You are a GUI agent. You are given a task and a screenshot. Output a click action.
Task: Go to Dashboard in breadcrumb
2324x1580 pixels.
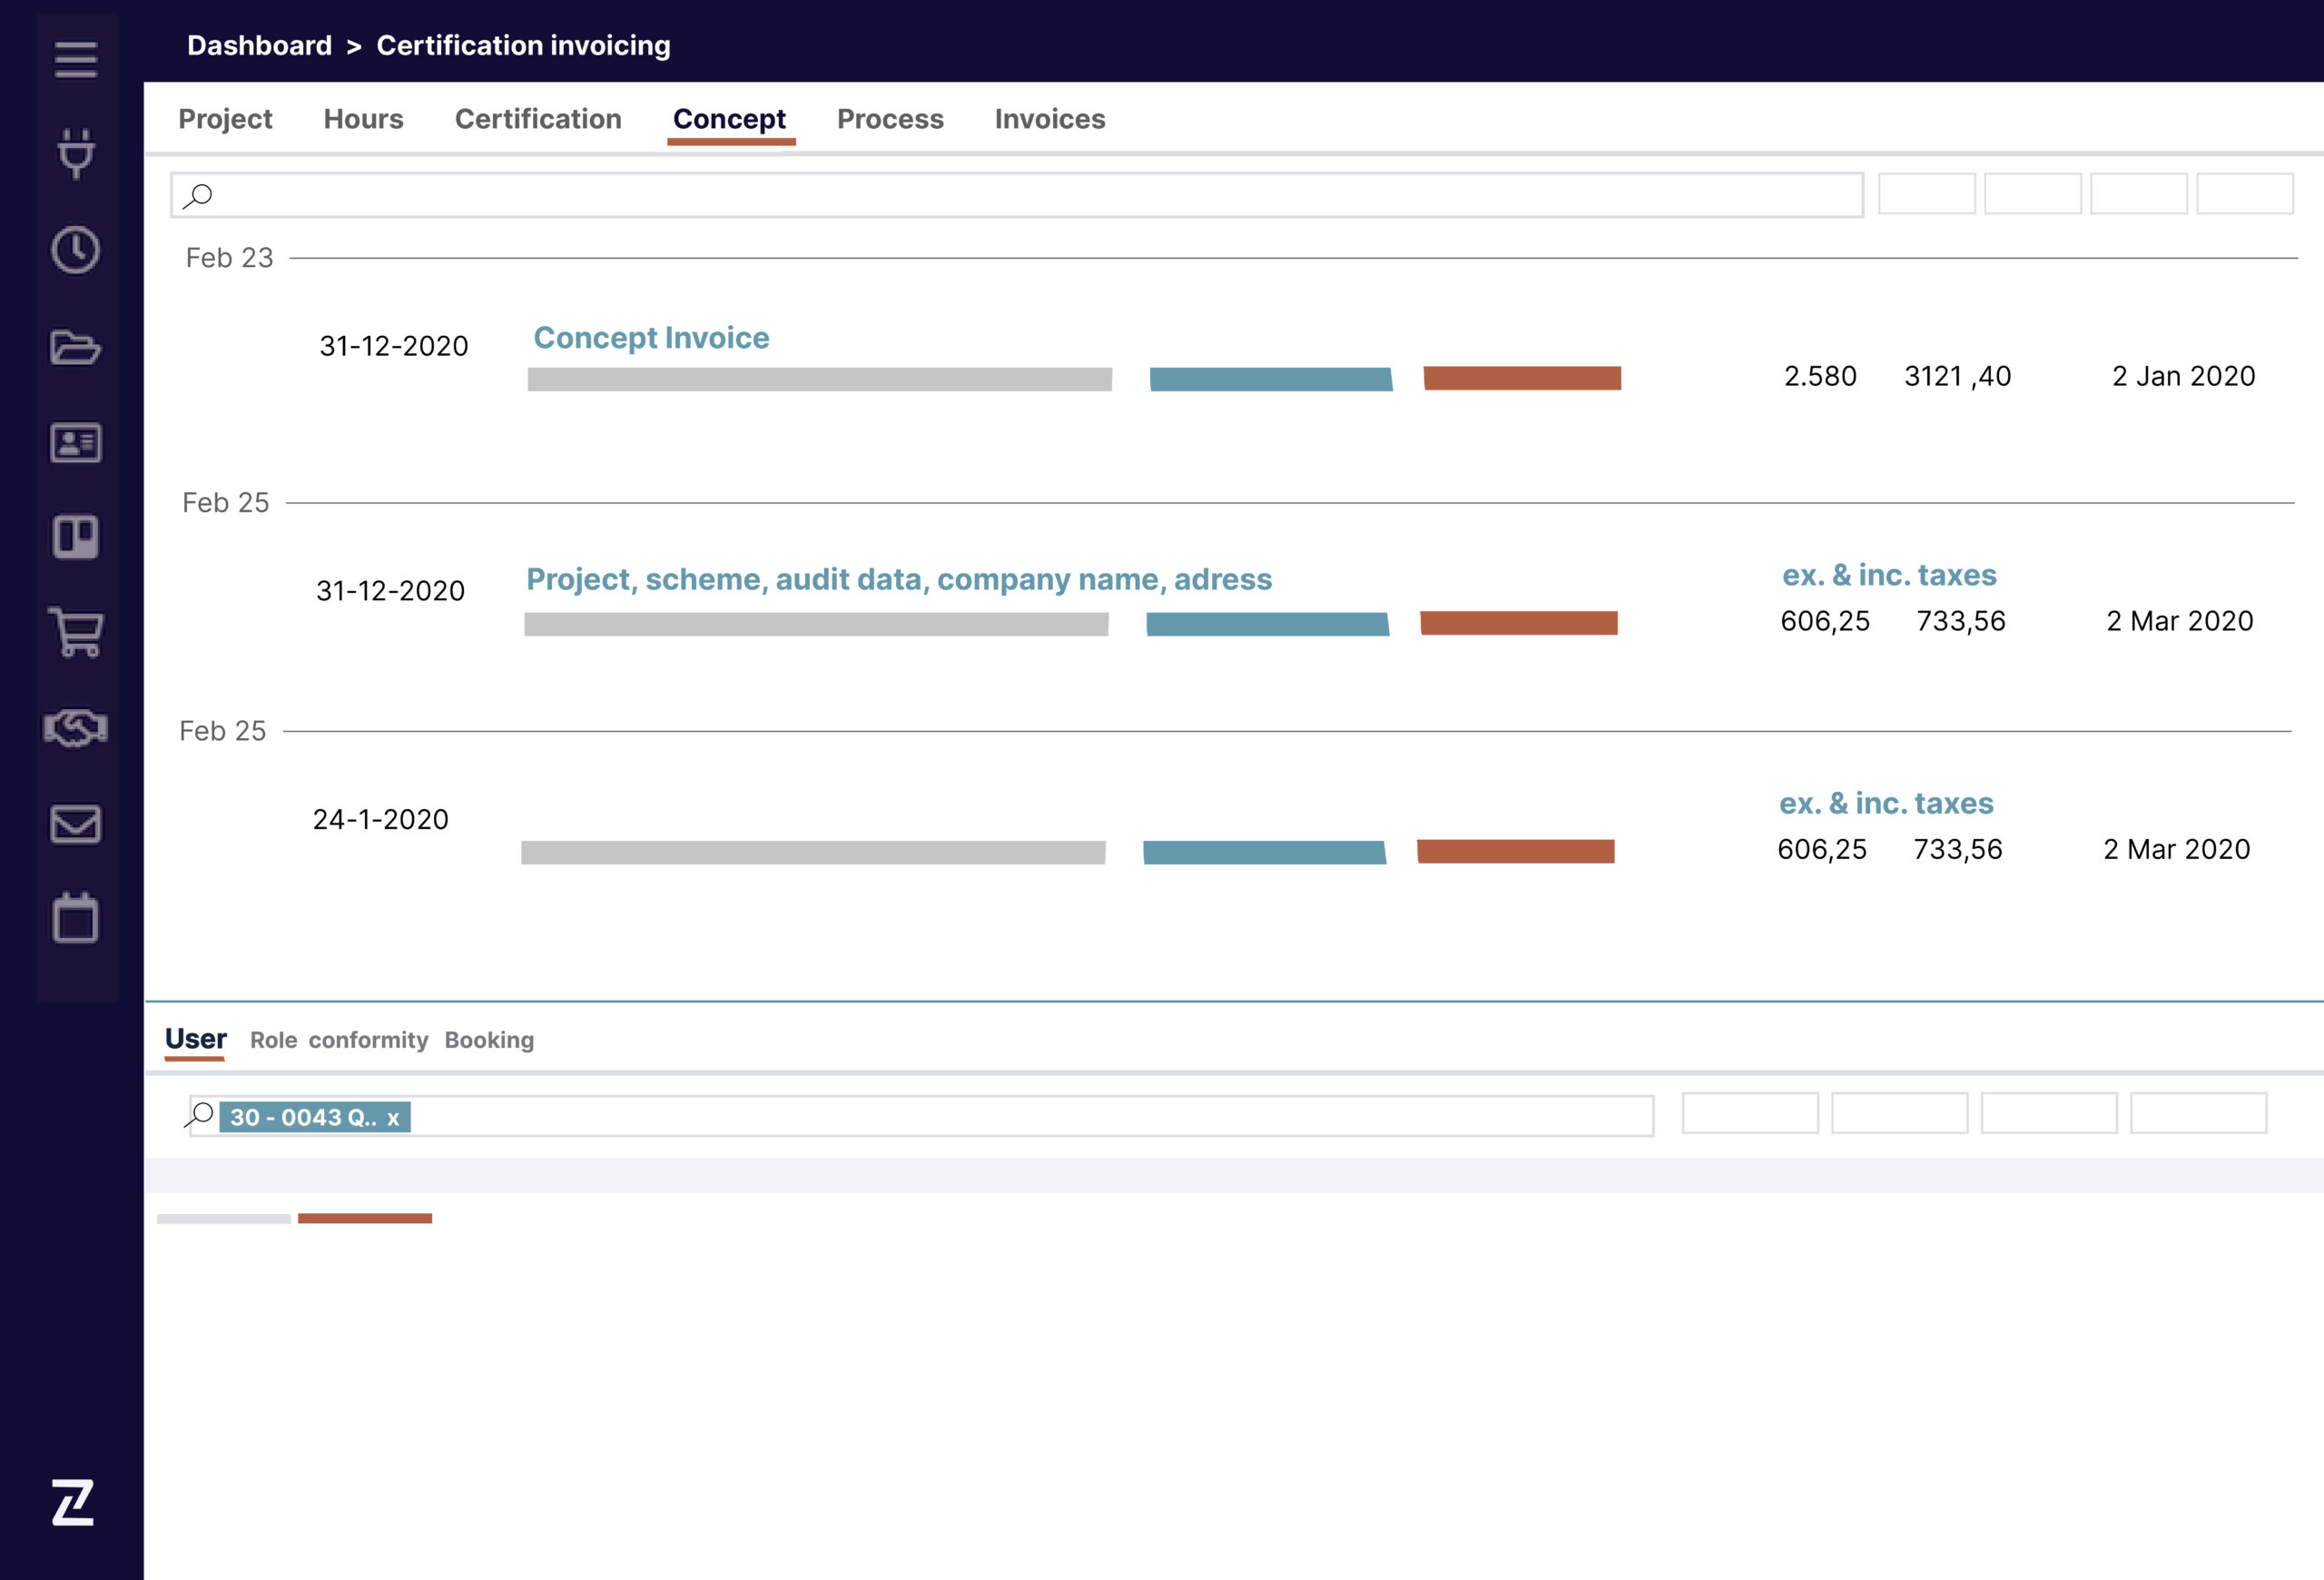259,45
